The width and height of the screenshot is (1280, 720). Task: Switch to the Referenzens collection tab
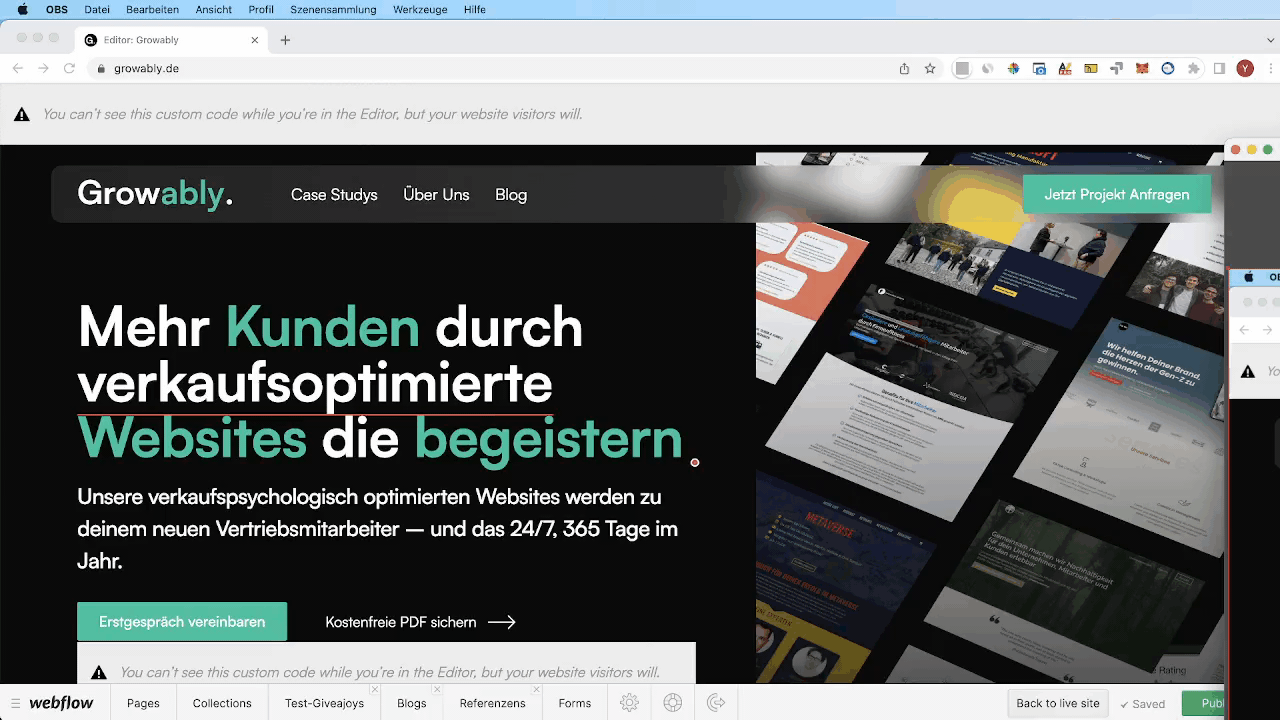(x=492, y=703)
